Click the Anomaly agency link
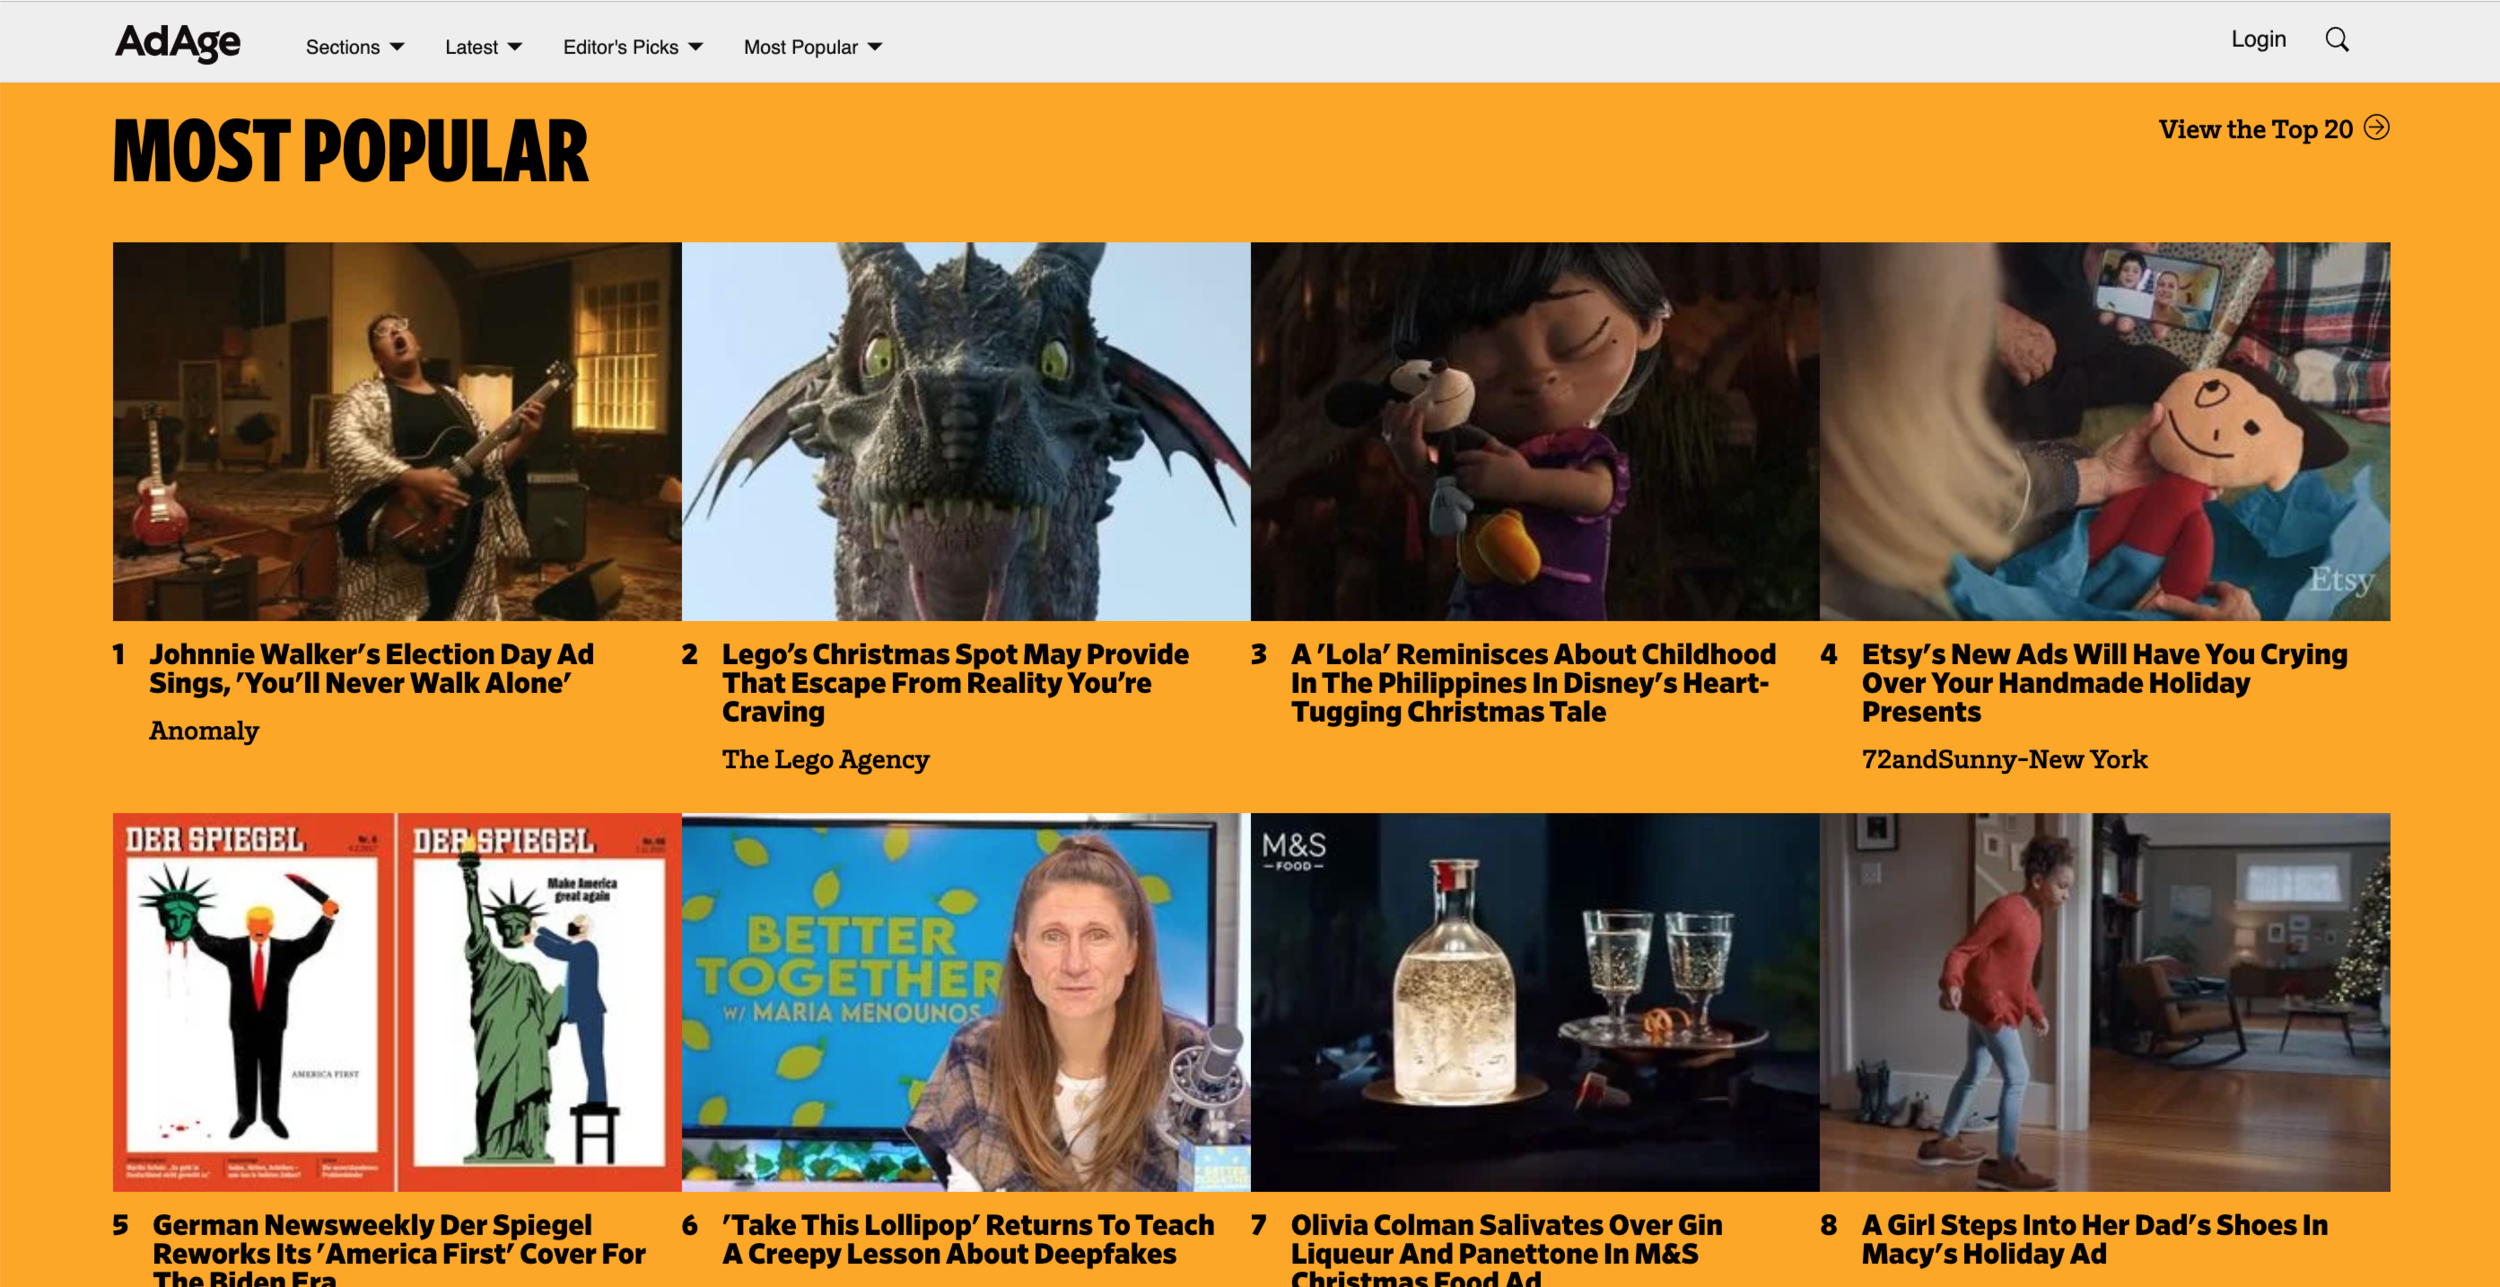The width and height of the screenshot is (2500, 1287). tap(204, 731)
